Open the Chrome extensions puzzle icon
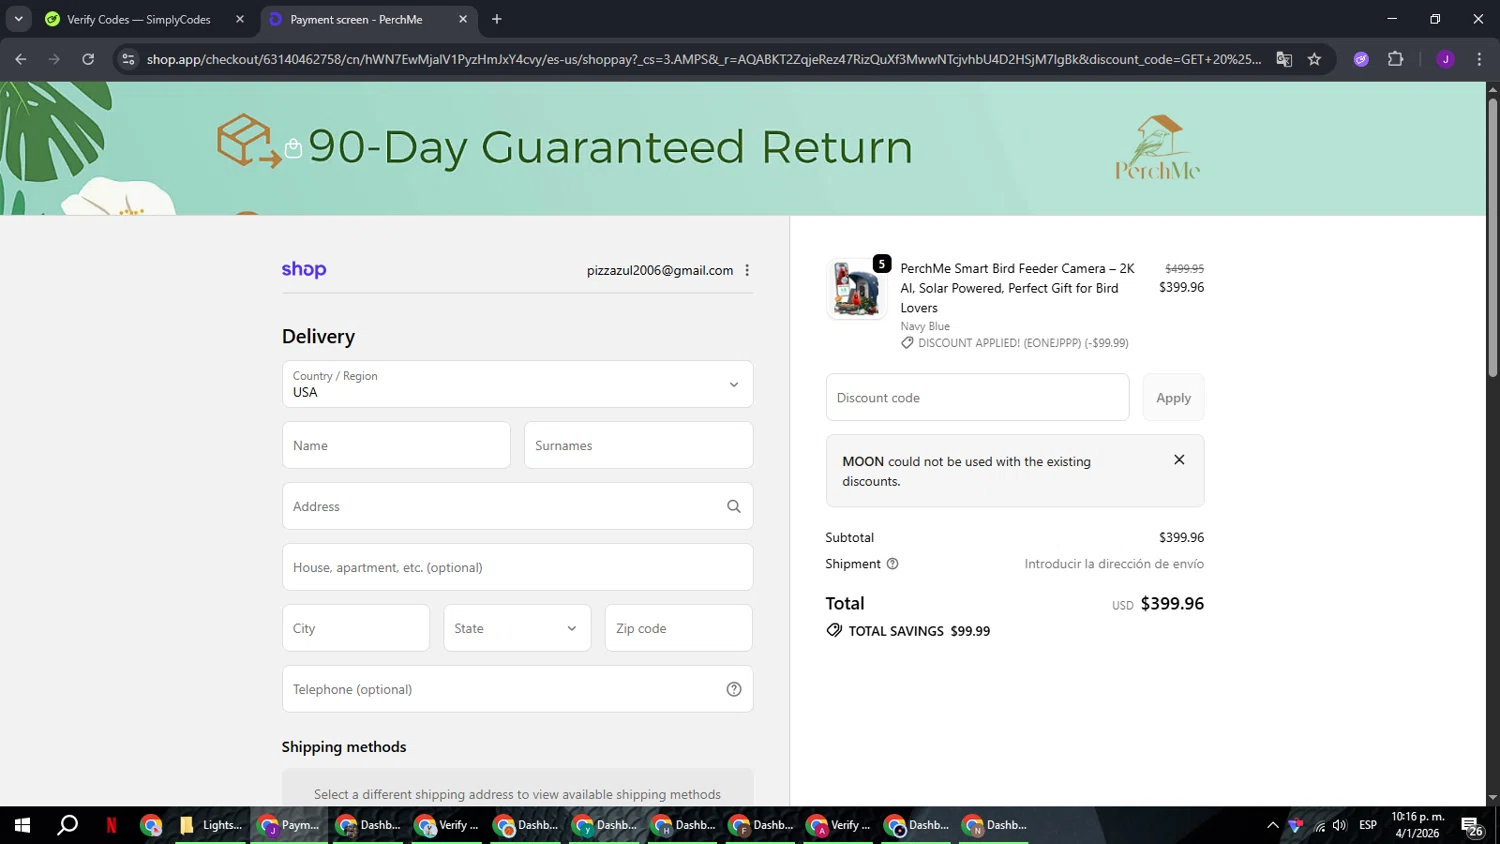The image size is (1500, 844). [x=1396, y=59]
